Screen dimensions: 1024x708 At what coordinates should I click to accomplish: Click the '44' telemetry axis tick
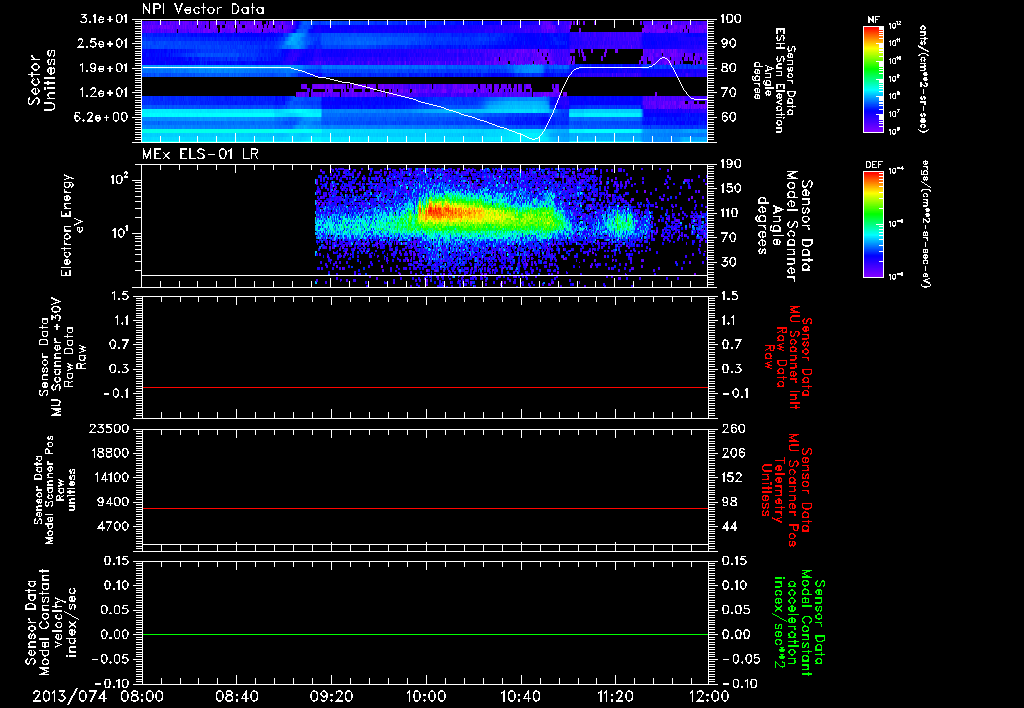pos(727,526)
